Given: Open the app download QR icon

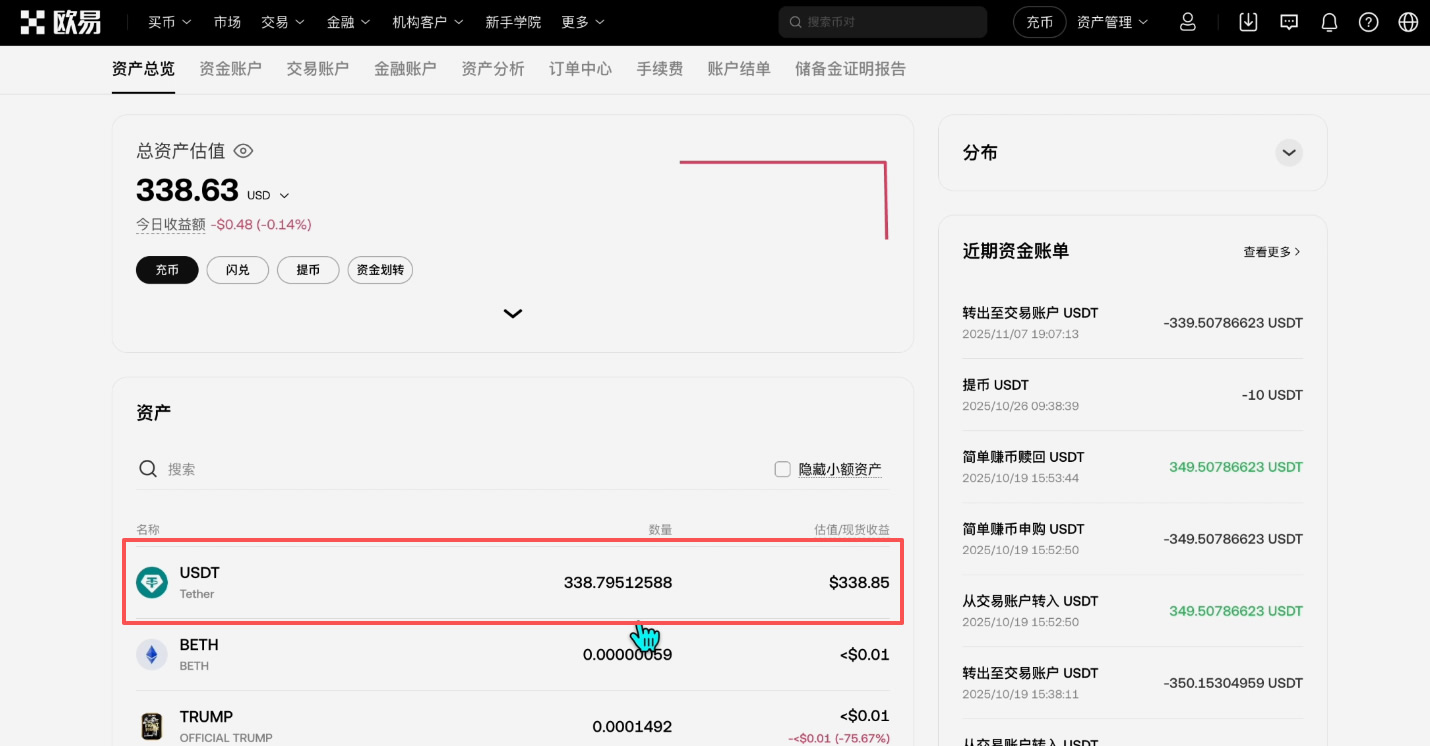Looking at the screenshot, I should click(x=1247, y=21).
